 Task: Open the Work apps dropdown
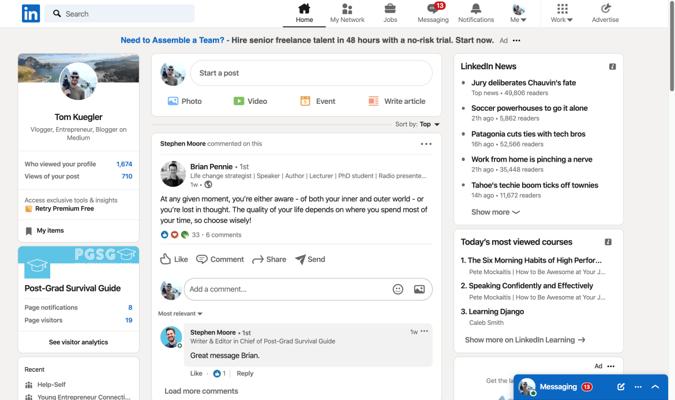(562, 13)
